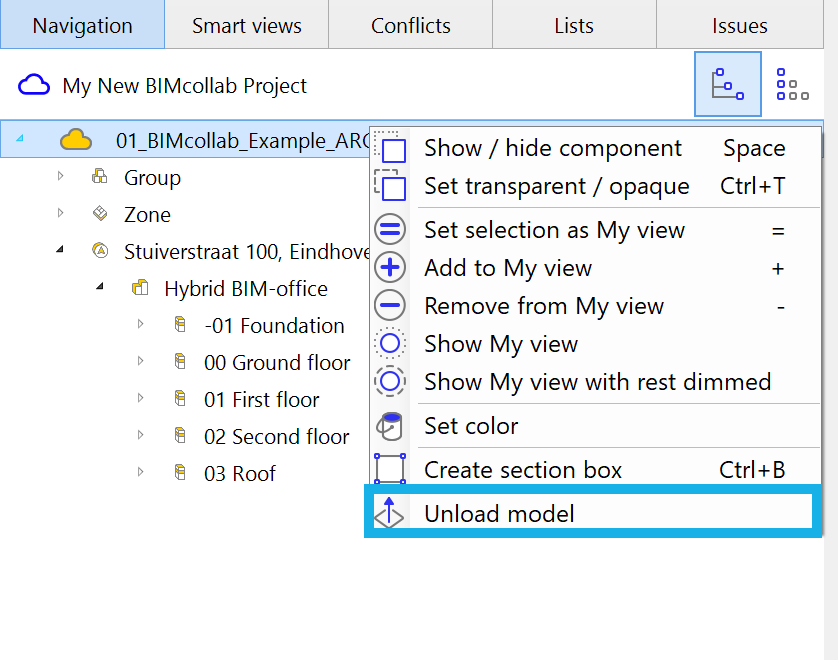Select the 02 Second floor tree item
The width and height of the screenshot is (838, 660).
pyautogui.click(x=276, y=437)
